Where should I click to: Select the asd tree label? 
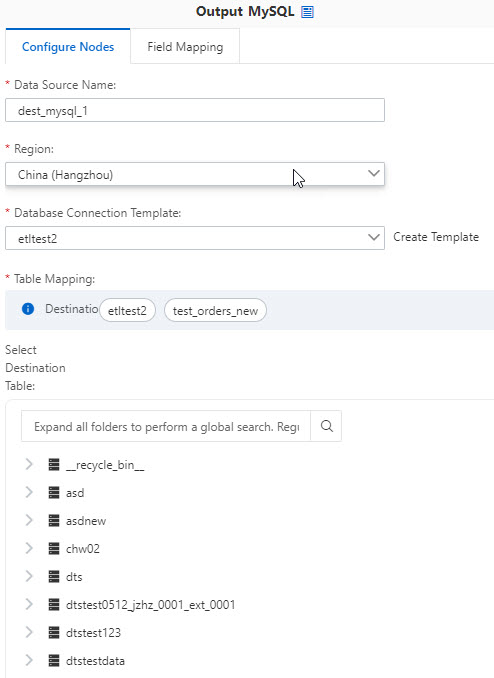75,493
